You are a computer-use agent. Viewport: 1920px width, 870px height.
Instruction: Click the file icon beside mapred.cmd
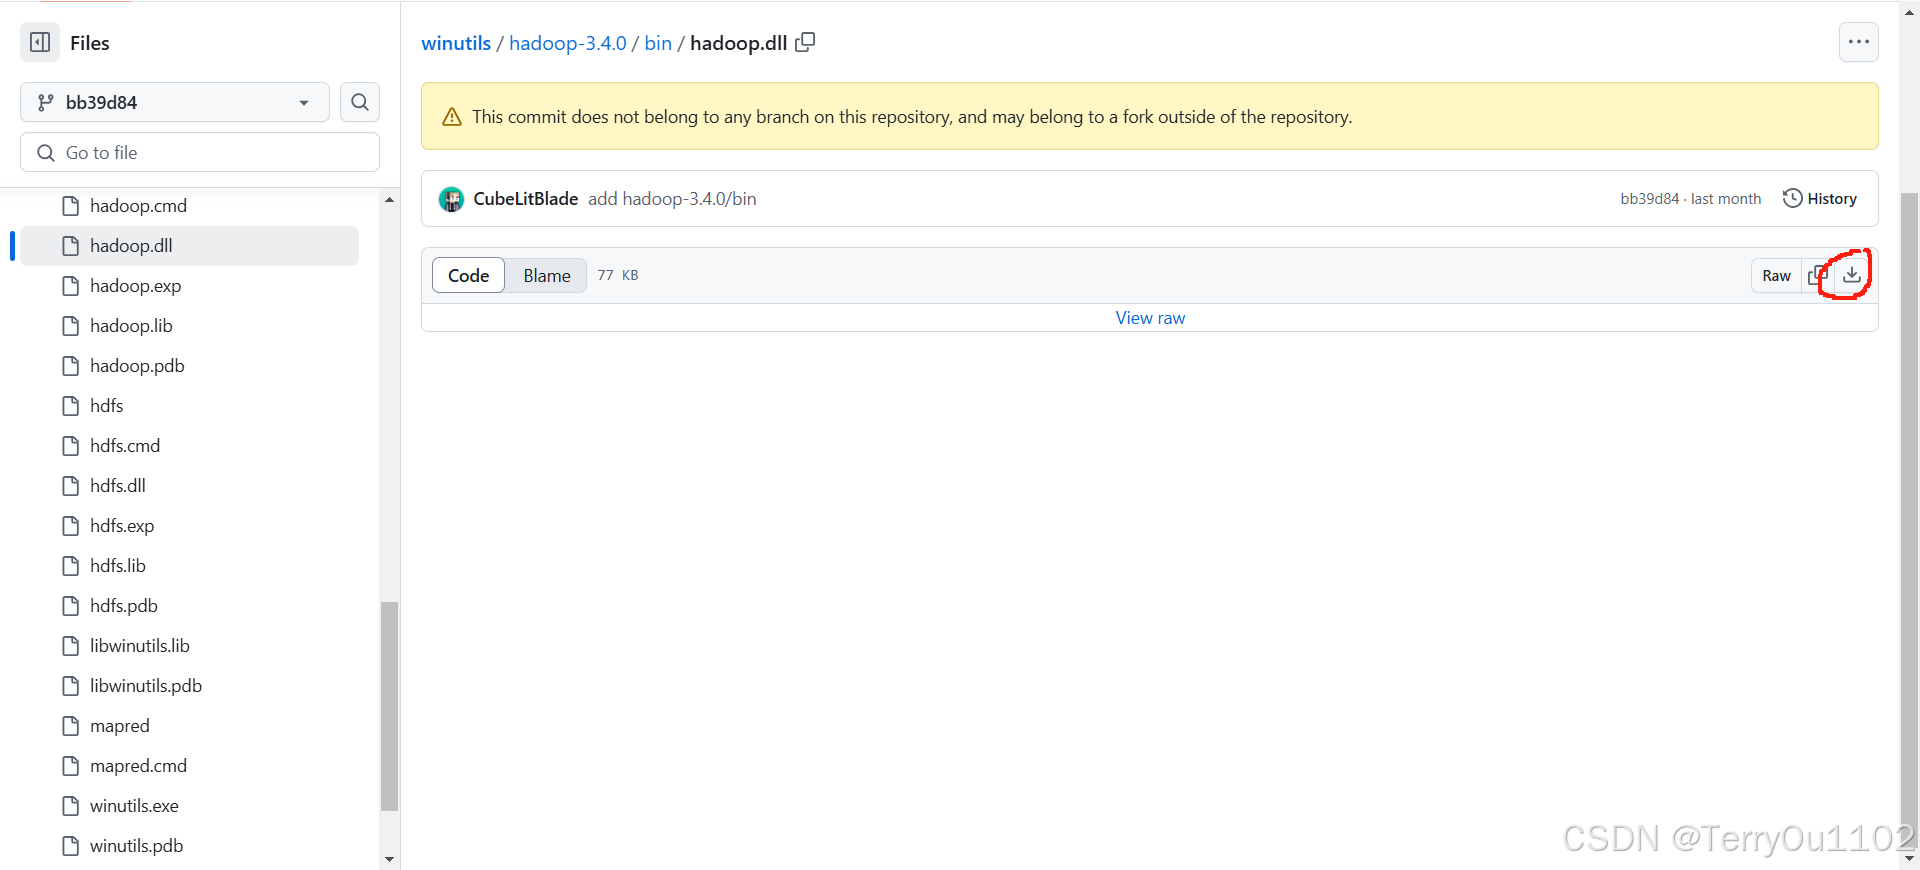pos(70,766)
